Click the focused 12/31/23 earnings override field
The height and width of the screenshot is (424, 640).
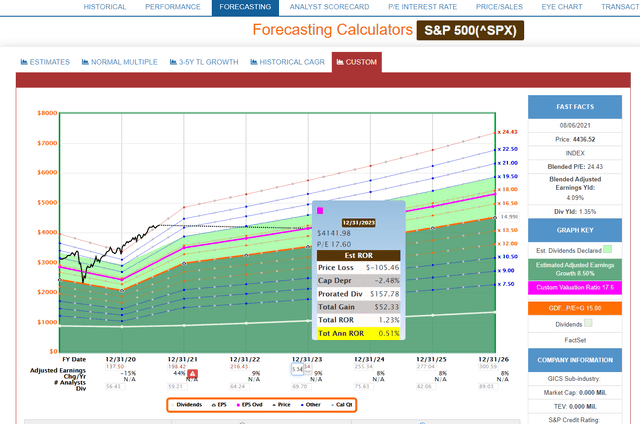(298, 369)
